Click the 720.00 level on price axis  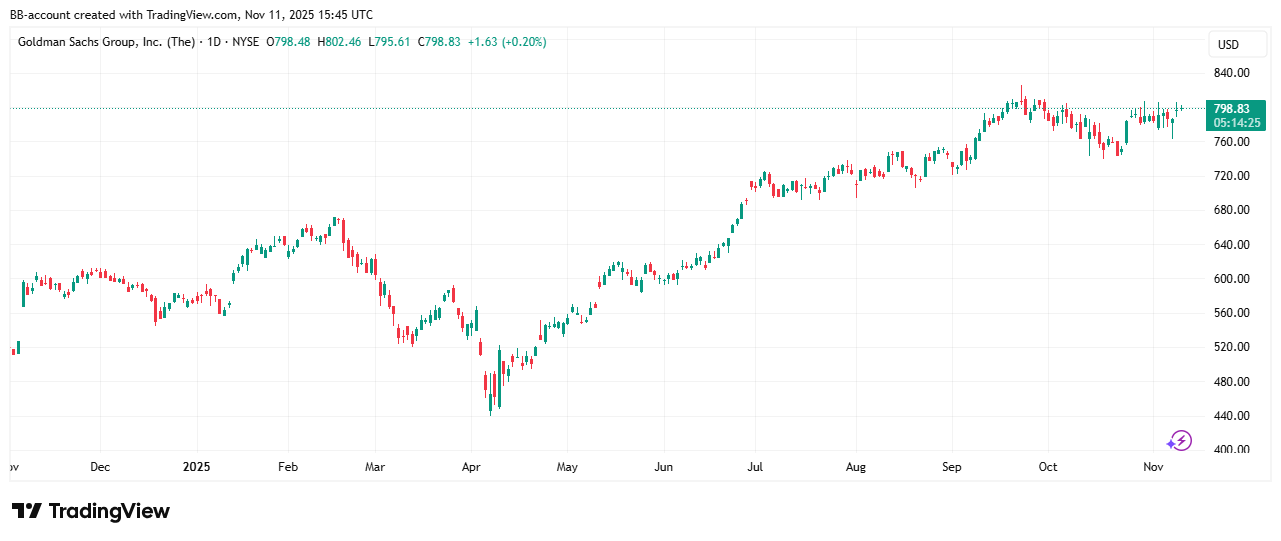pos(1229,176)
